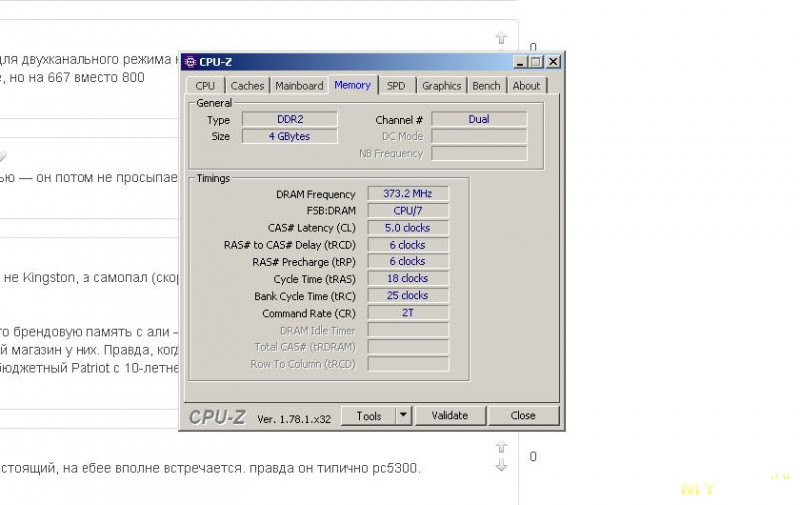Click the CPU-Z title bar icon
Image resolution: width=800 pixels, height=505 pixels.
(x=190, y=62)
